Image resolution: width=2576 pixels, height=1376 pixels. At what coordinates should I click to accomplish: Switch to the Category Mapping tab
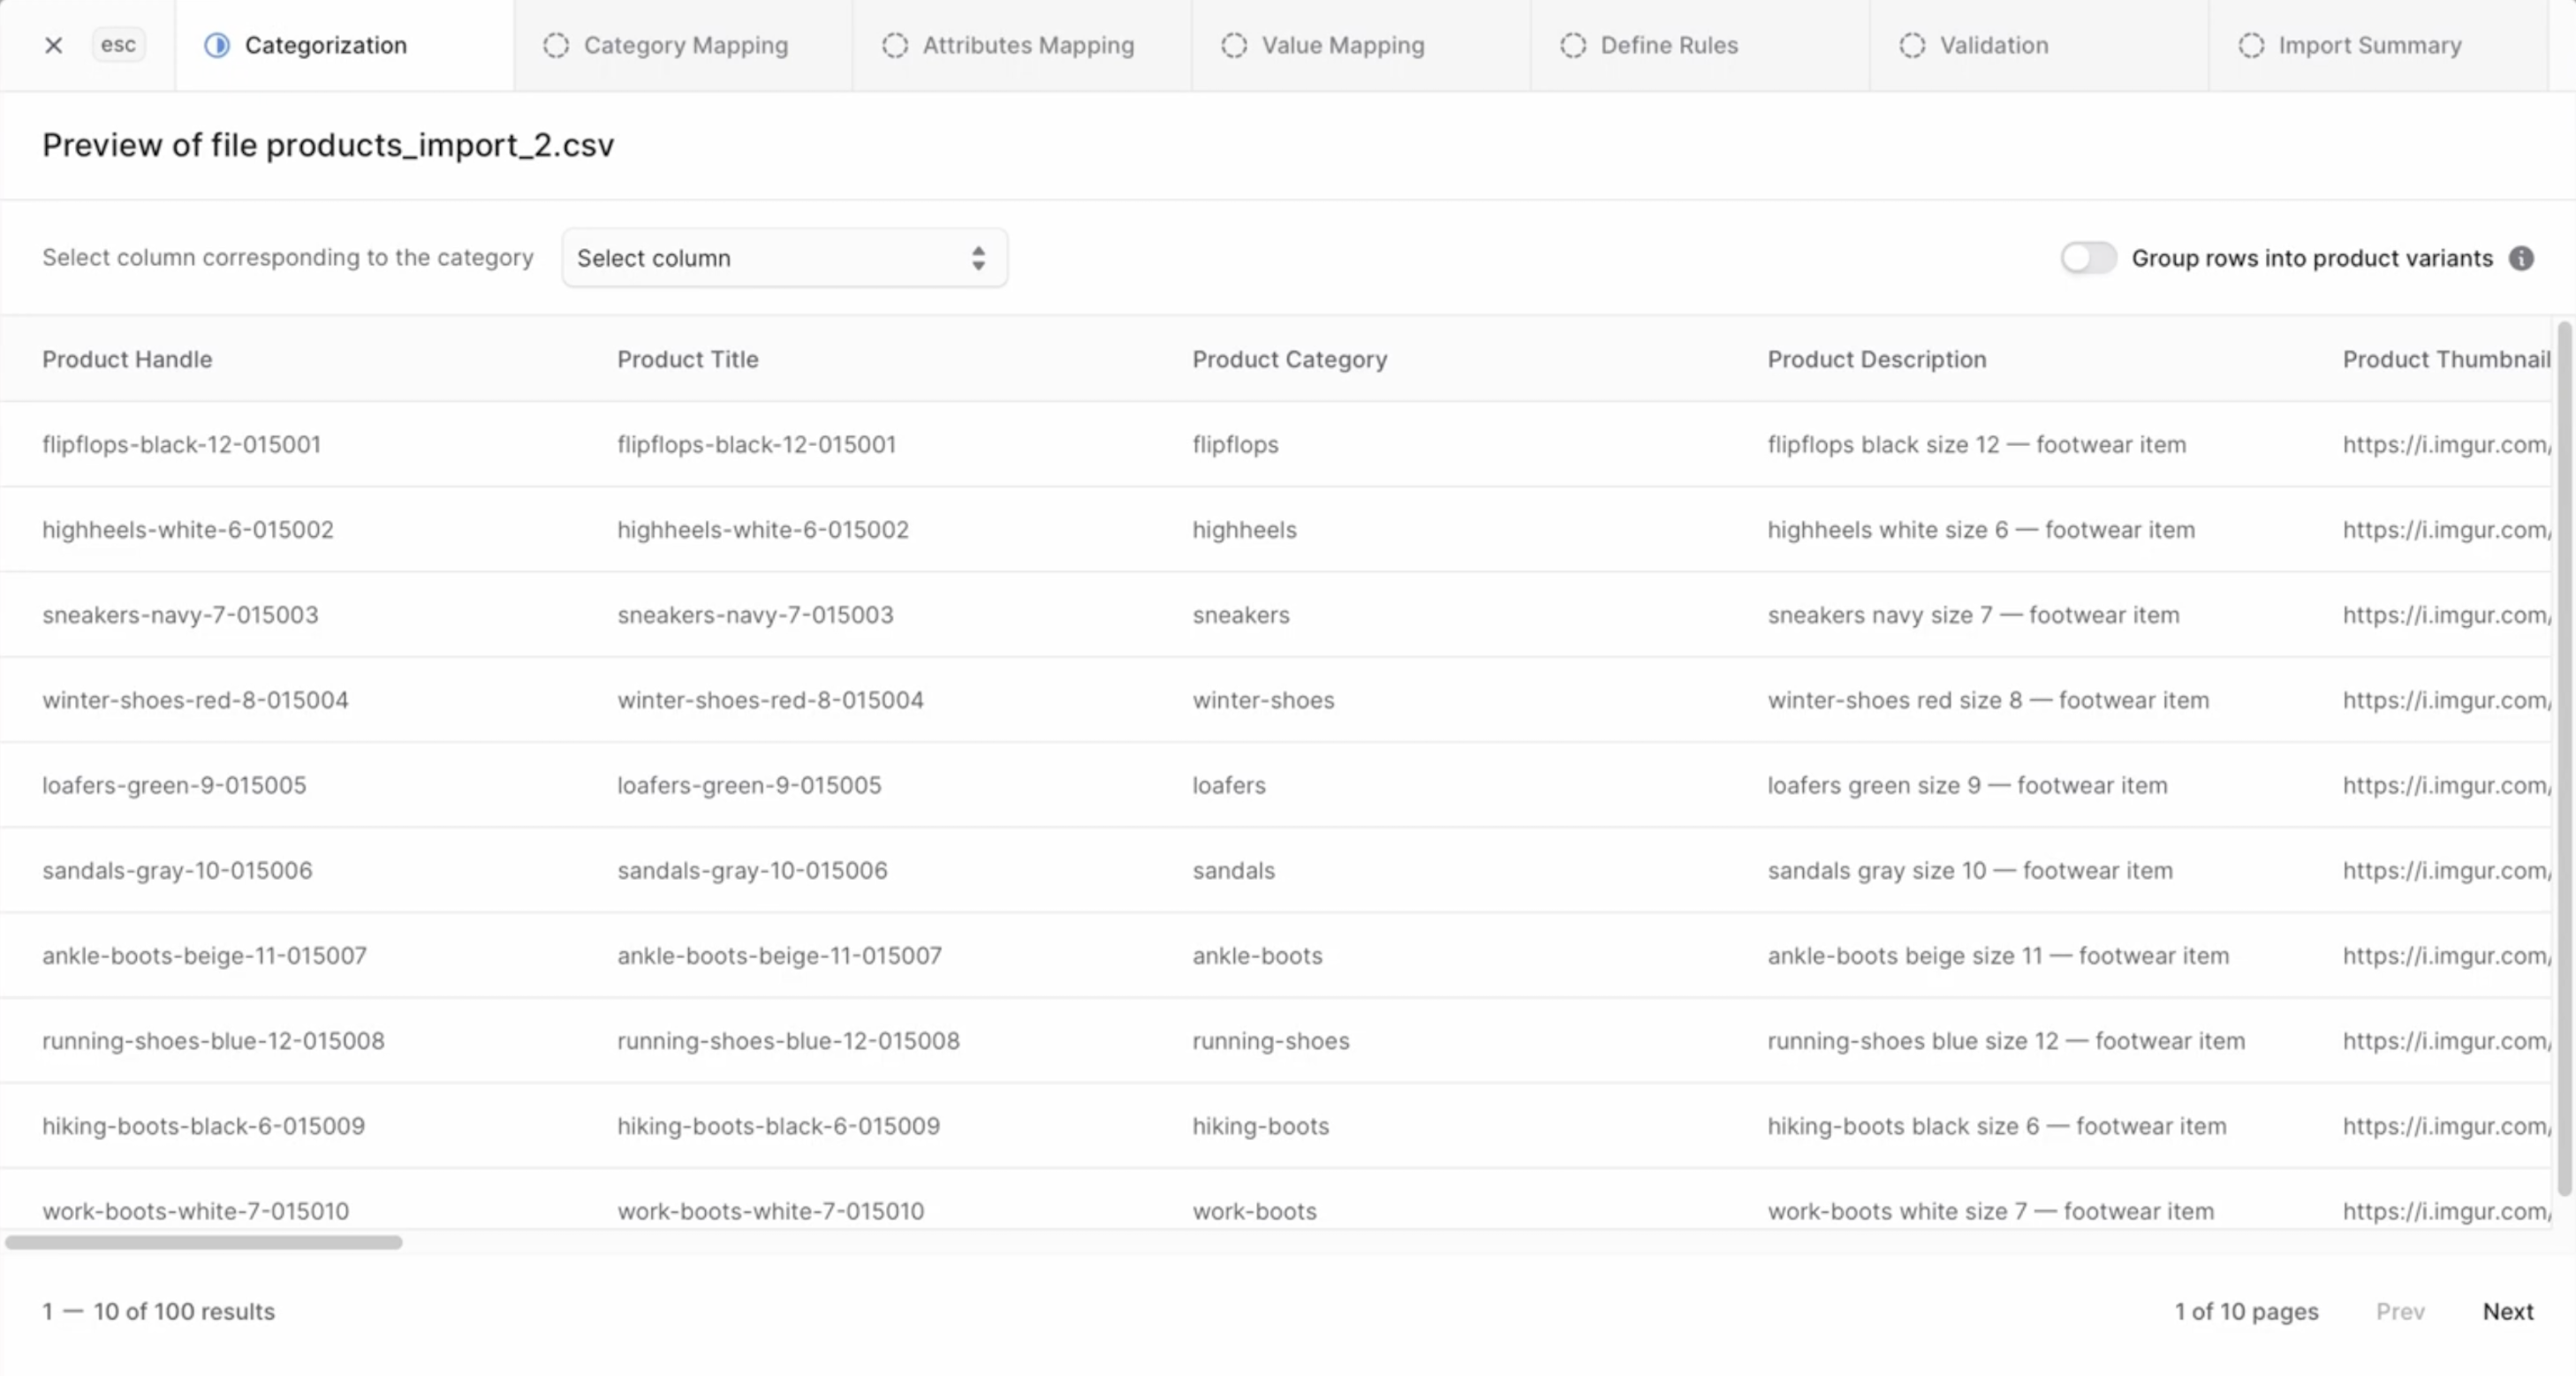[x=685, y=45]
